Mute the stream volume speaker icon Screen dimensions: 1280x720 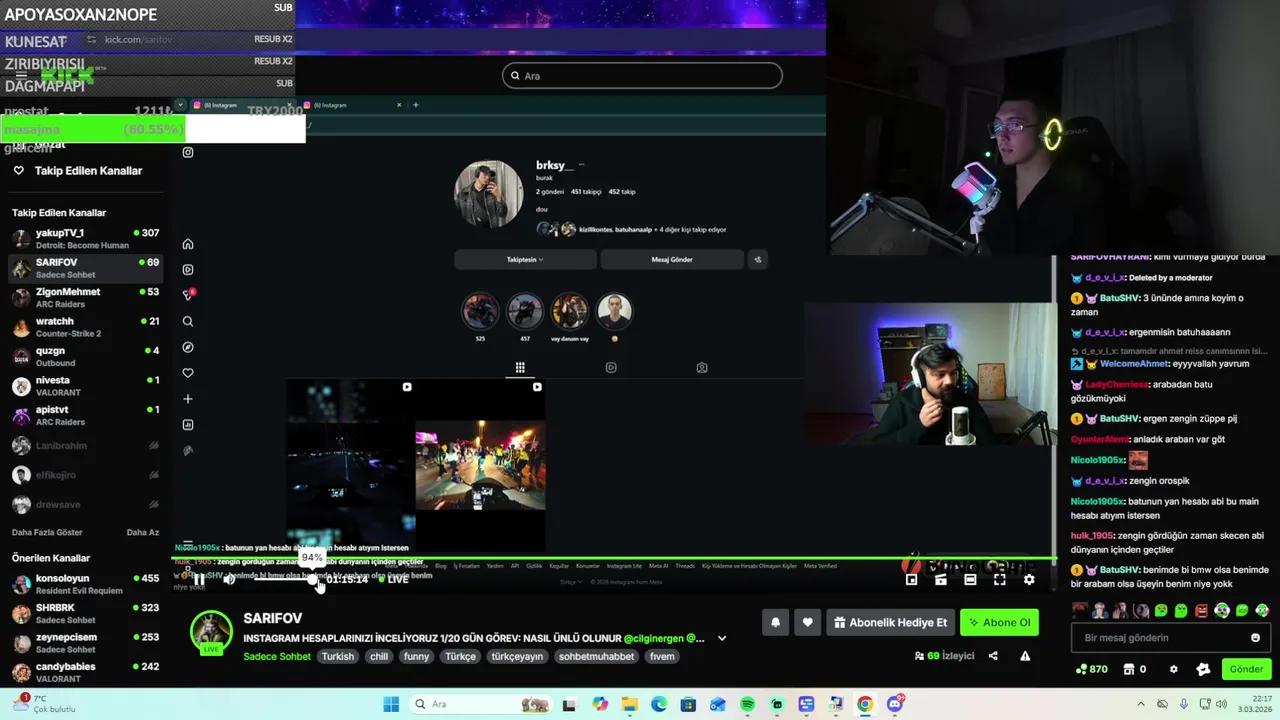tap(229, 579)
